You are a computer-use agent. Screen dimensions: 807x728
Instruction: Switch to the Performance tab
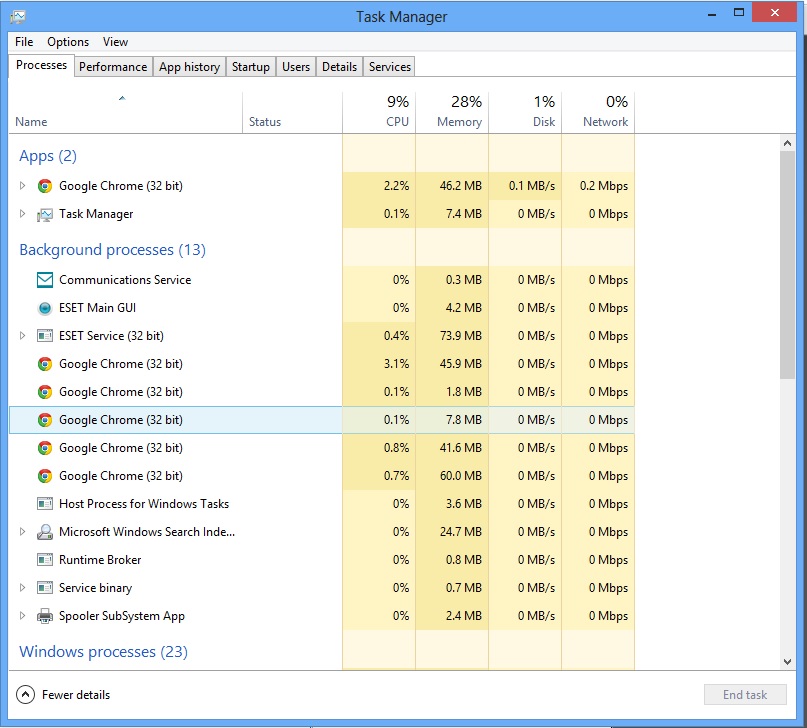[113, 67]
